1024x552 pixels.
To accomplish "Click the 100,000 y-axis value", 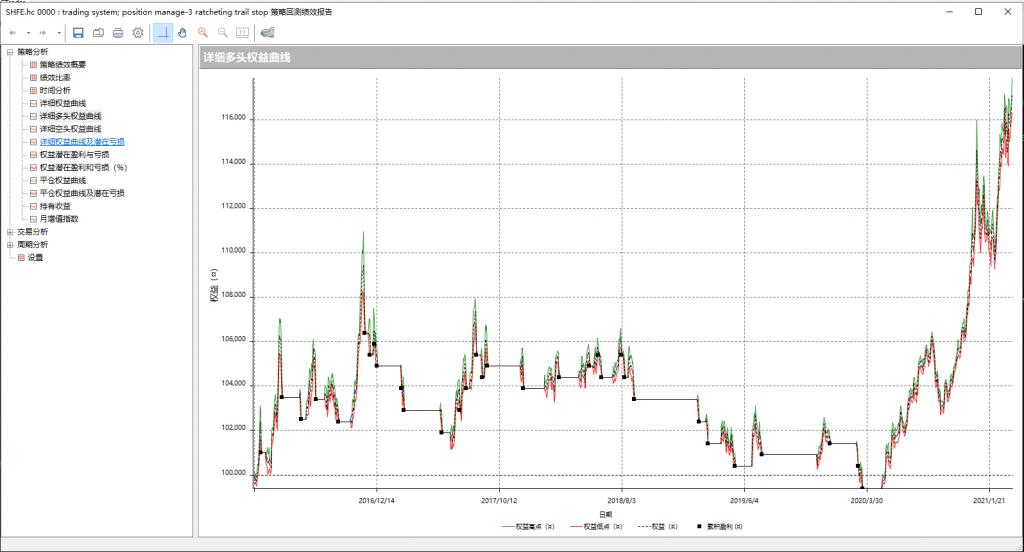I will [234, 472].
